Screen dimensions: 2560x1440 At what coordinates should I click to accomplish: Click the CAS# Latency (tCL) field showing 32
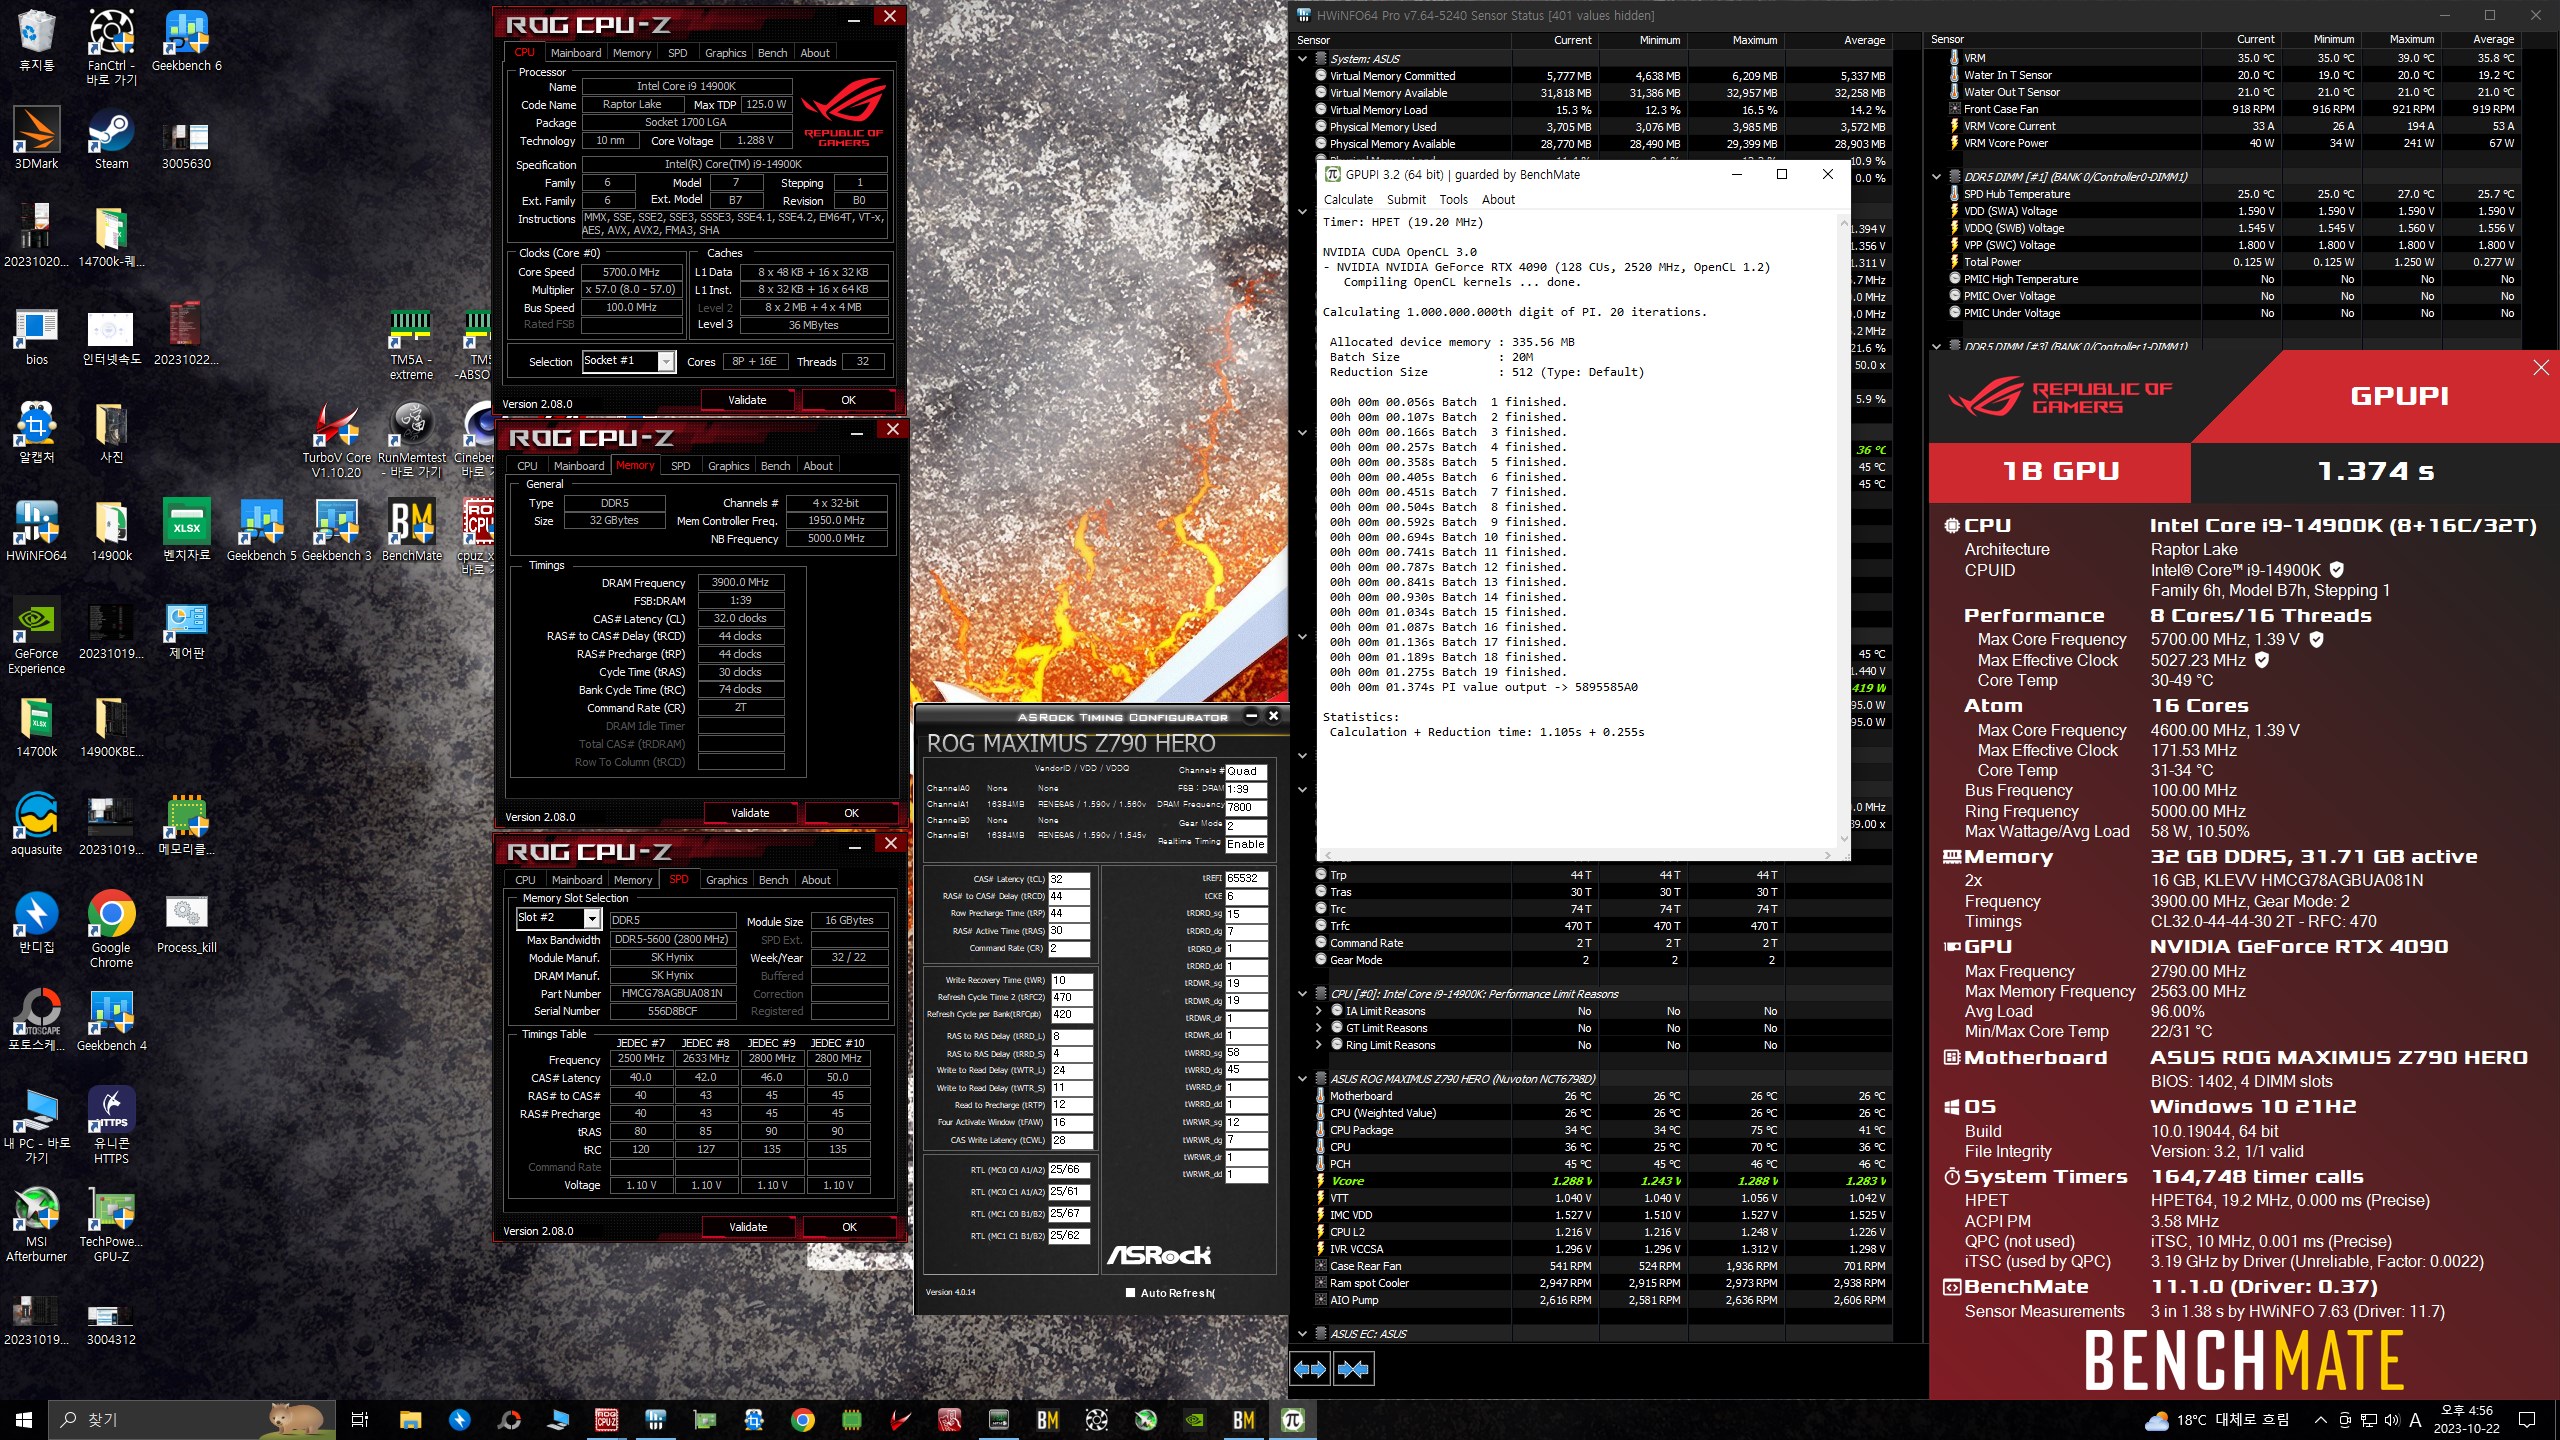[1068, 879]
